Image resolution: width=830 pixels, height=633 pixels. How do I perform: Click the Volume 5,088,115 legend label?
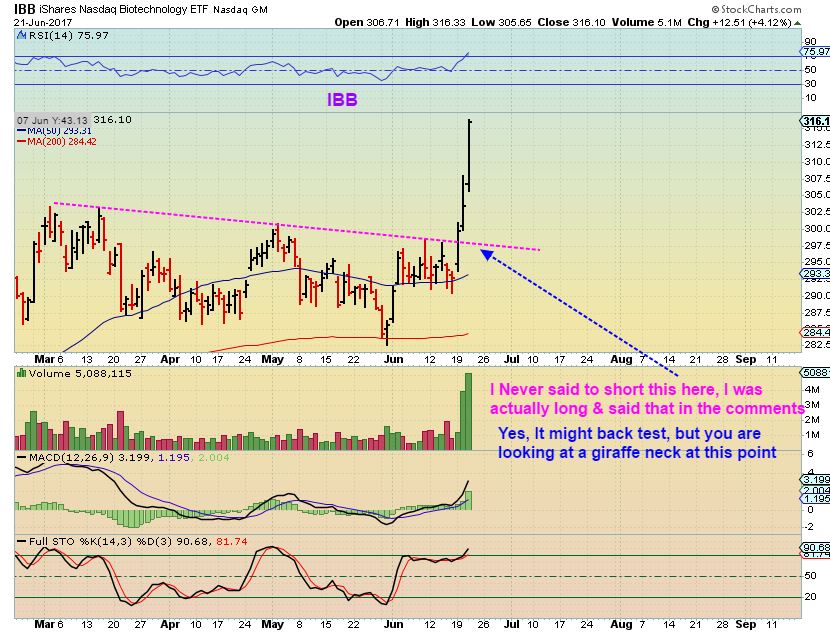click(x=80, y=373)
